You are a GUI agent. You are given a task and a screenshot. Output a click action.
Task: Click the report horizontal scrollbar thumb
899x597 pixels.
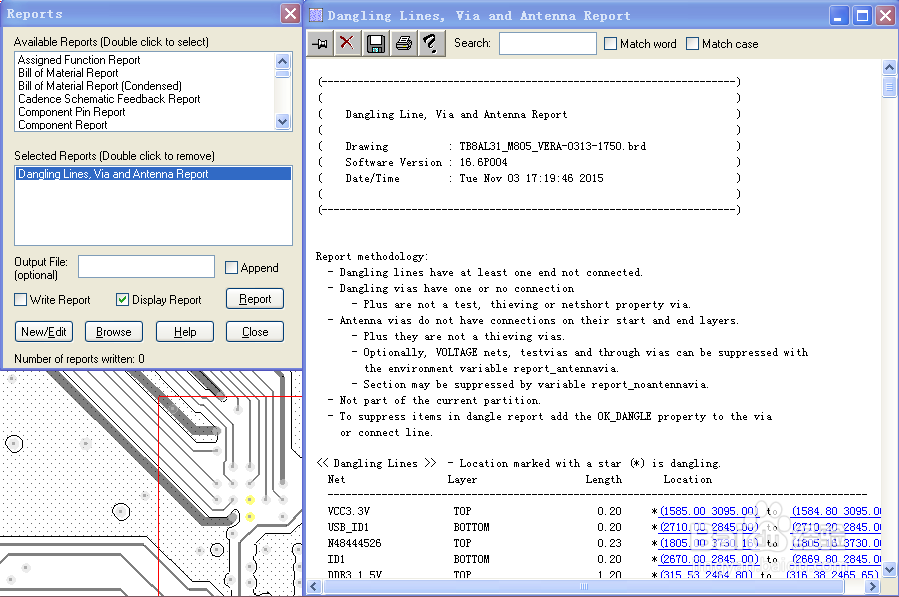584,586
